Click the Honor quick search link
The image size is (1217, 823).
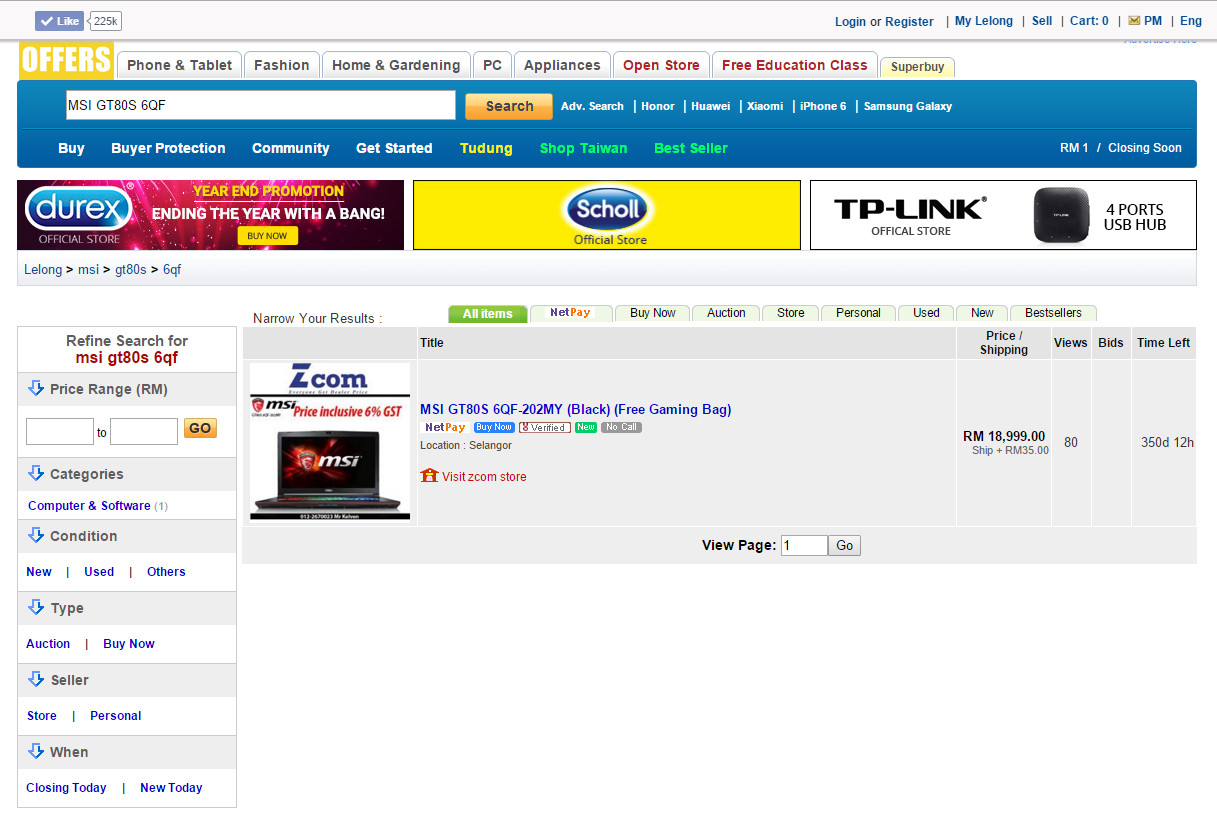658,106
